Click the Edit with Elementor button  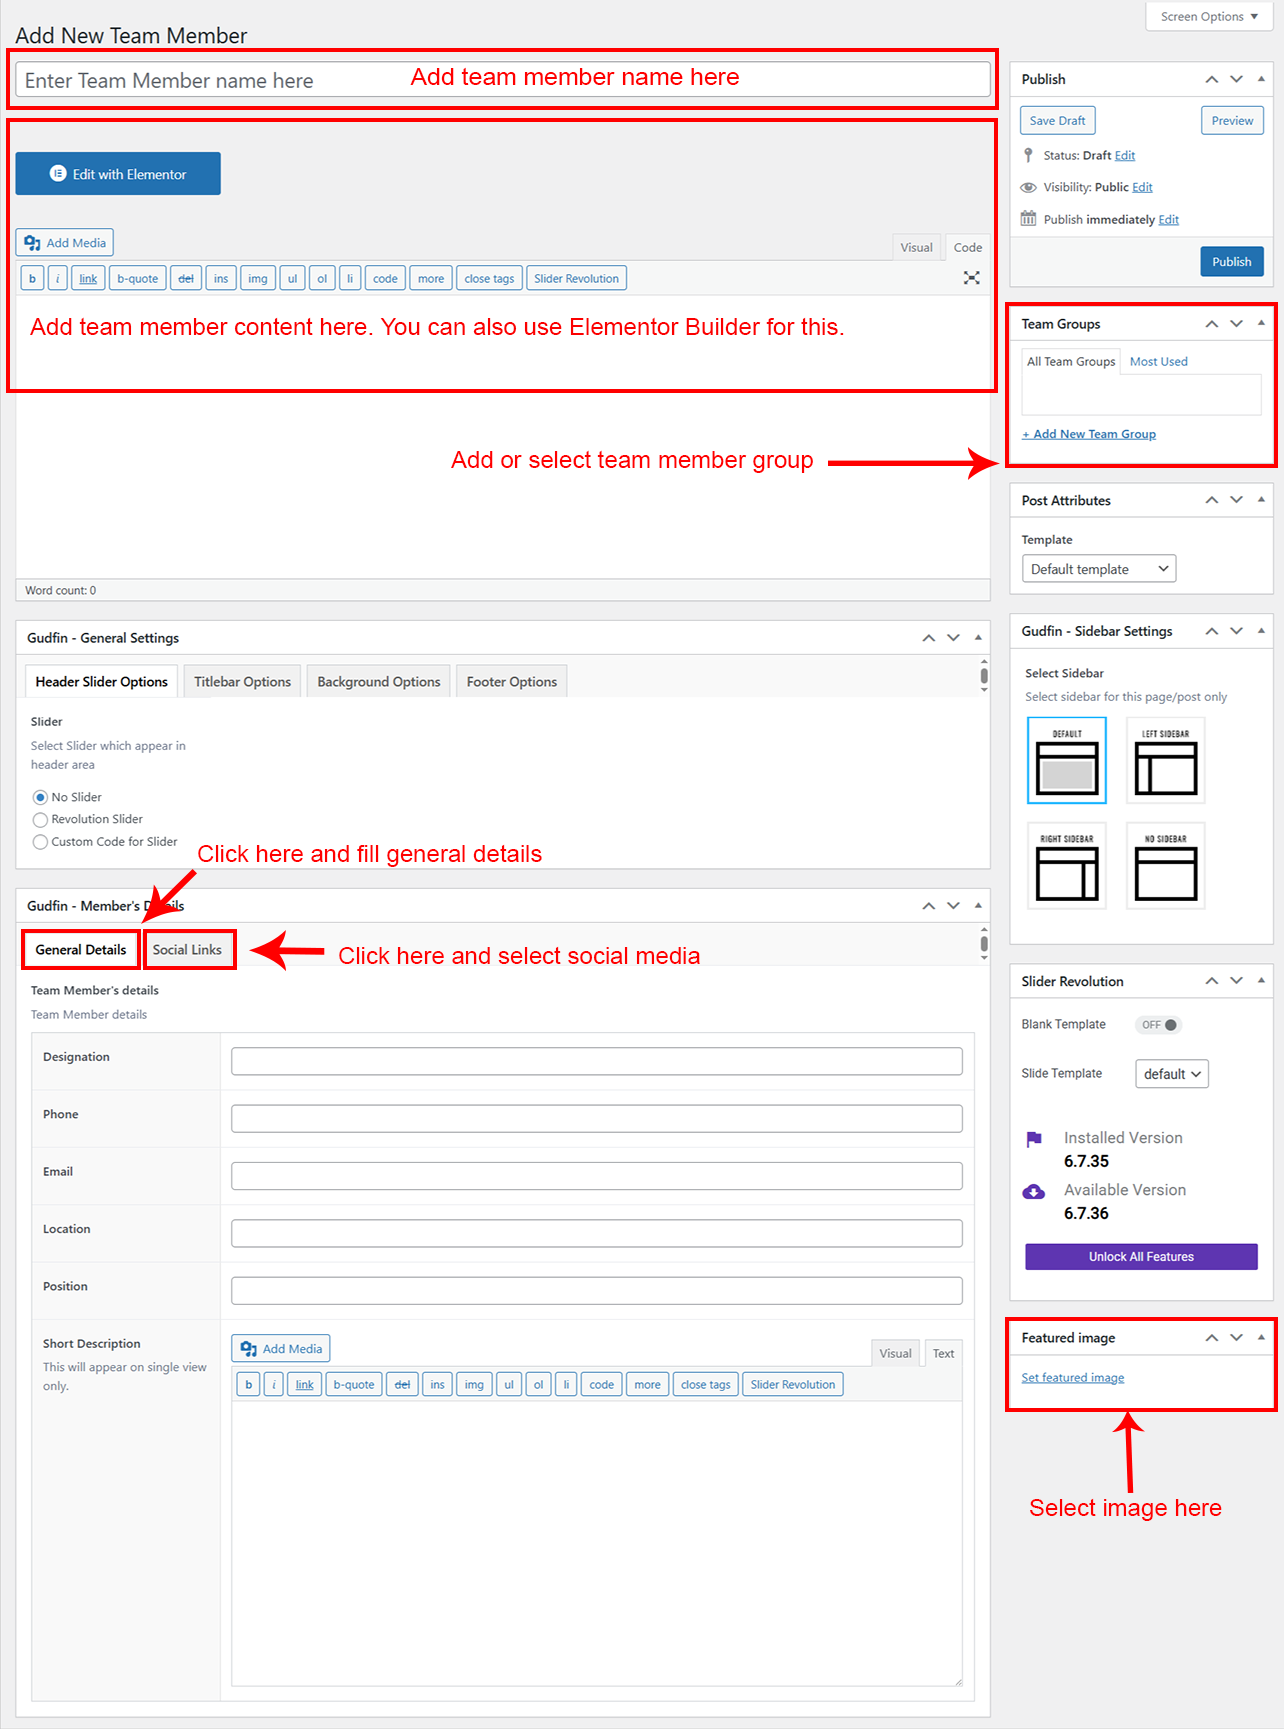coord(118,174)
